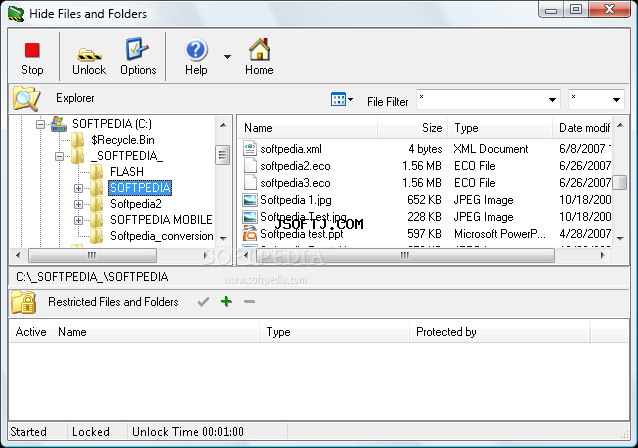
Task: Click the file list scroll down arrow
Action: [x=620, y=238]
